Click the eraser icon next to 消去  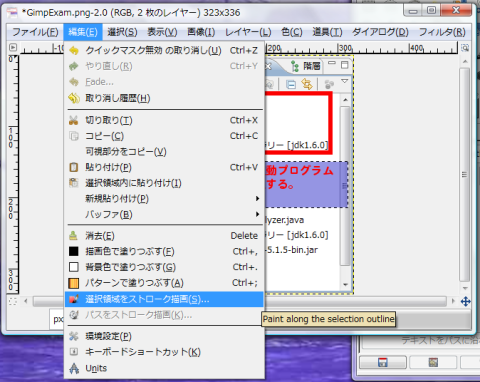click(74, 236)
